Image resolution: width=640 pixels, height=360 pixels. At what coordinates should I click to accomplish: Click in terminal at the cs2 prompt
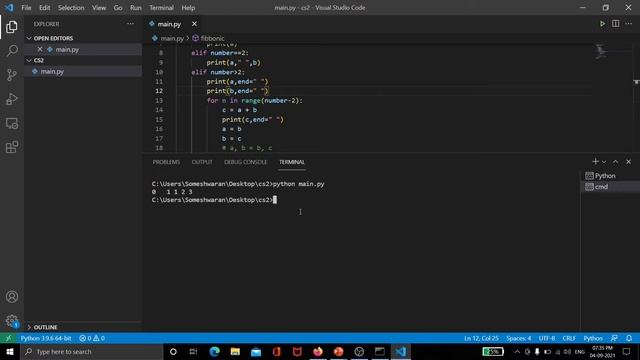pos(275,200)
